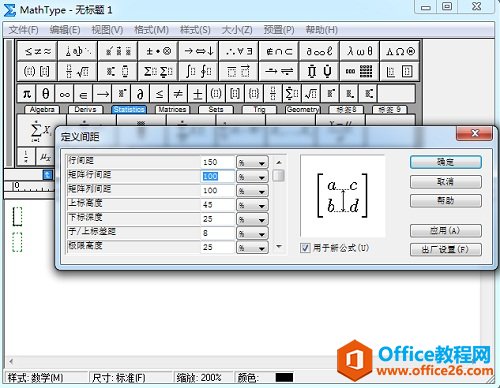Click the scroll down arrow in spacing list

[279, 247]
